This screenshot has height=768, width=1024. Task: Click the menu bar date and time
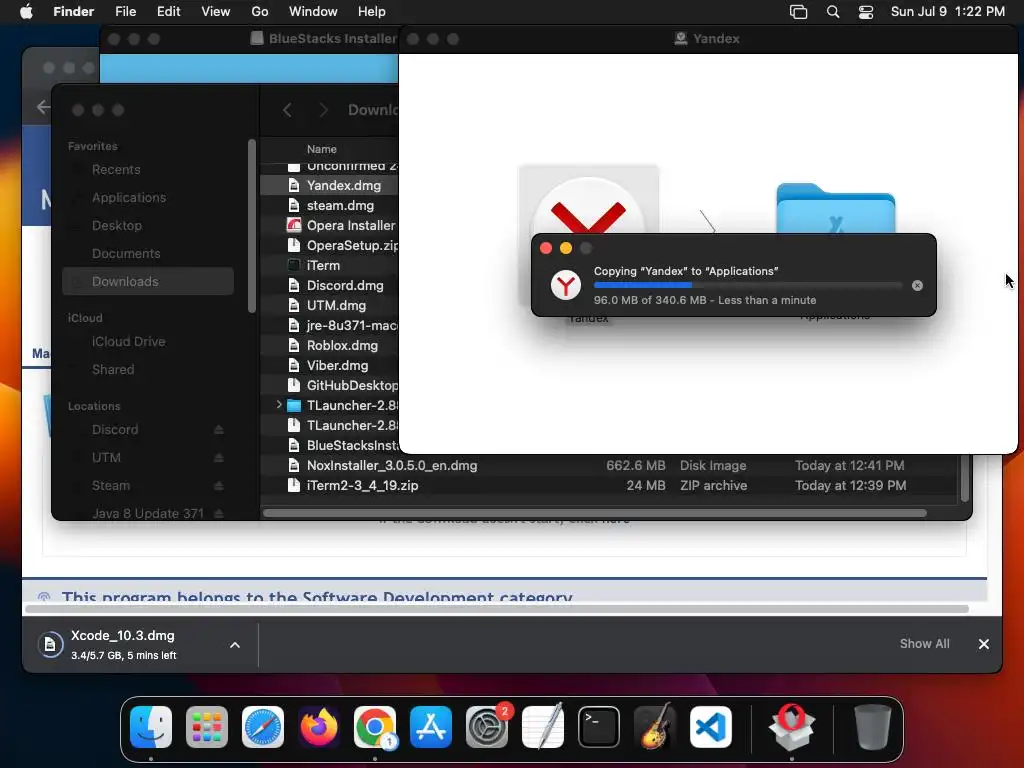(948, 12)
